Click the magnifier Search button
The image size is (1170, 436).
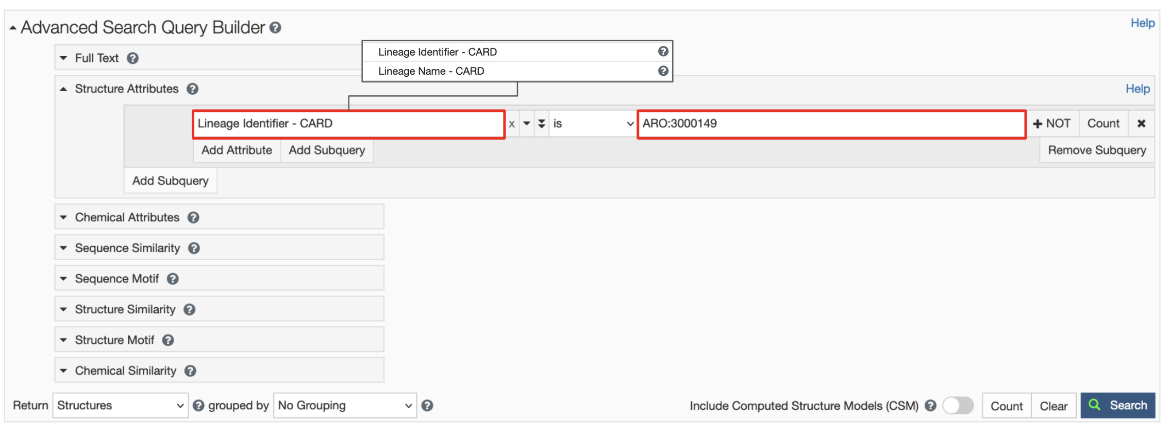(x=1118, y=405)
